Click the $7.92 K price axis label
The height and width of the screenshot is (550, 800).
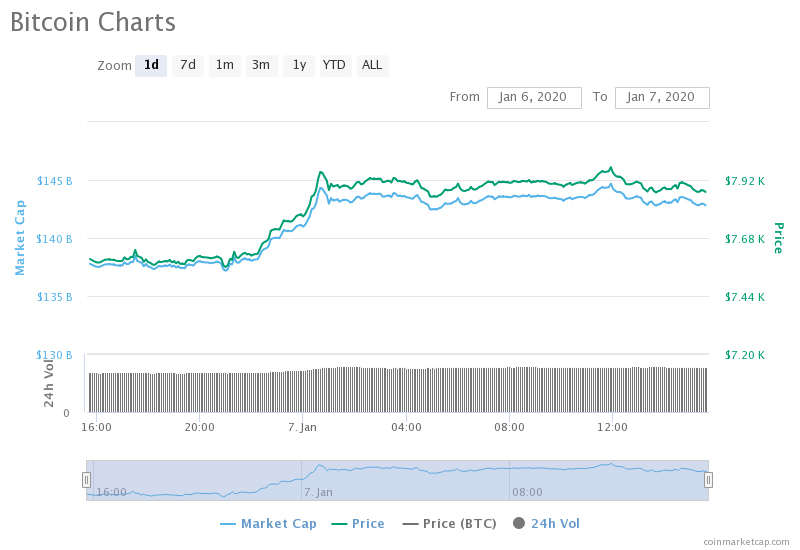point(745,181)
